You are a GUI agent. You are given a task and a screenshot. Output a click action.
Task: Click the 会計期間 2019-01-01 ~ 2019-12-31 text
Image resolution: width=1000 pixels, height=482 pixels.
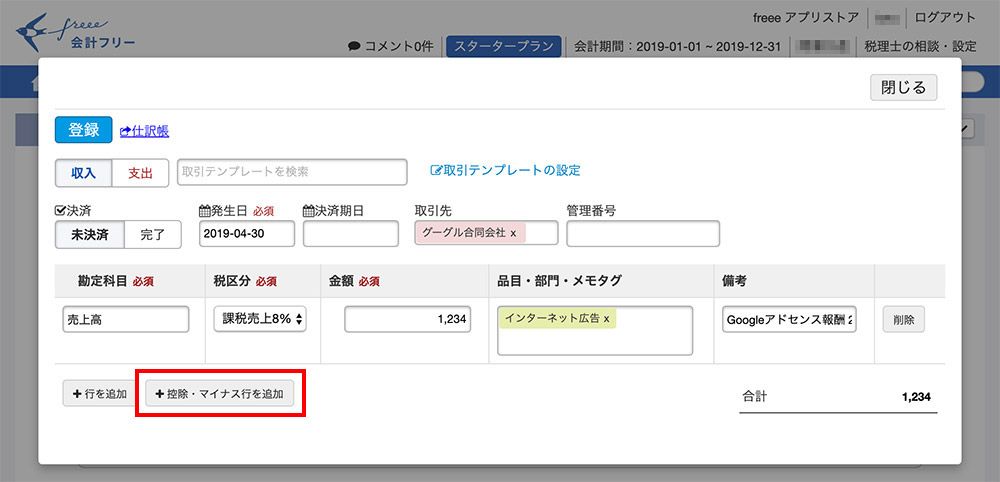tap(677, 47)
